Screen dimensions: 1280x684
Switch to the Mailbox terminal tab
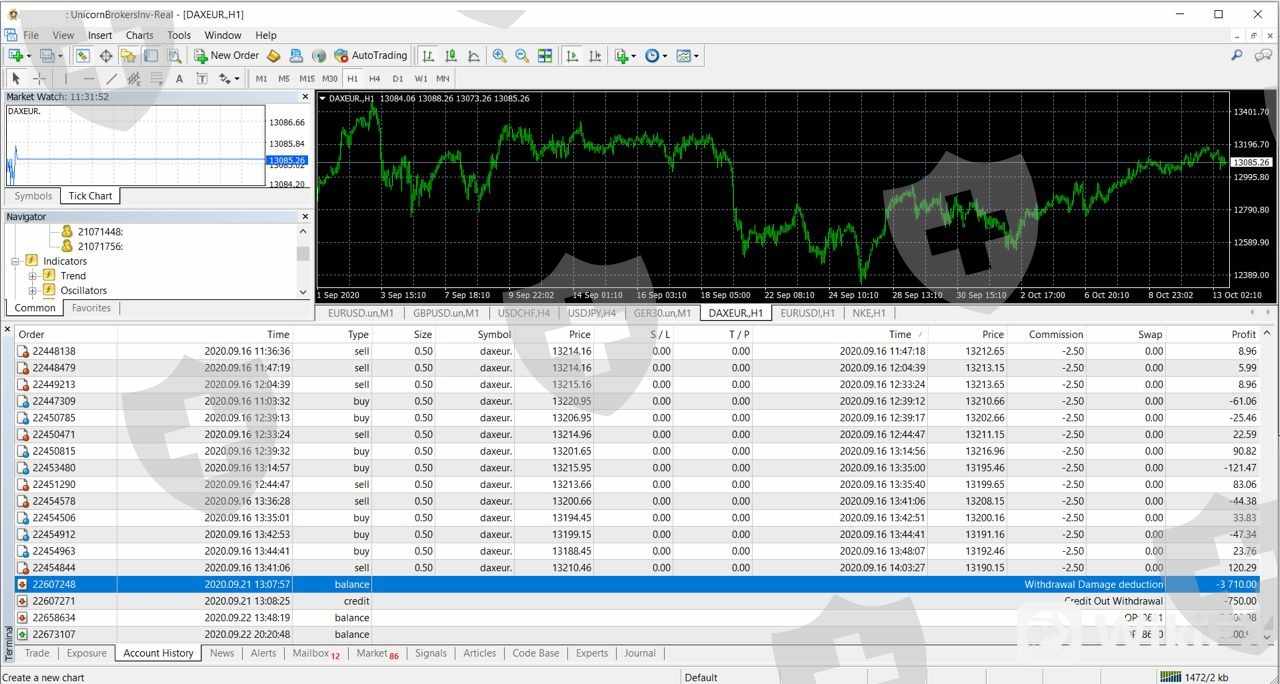pyautogui.click(x=314, y=653)
